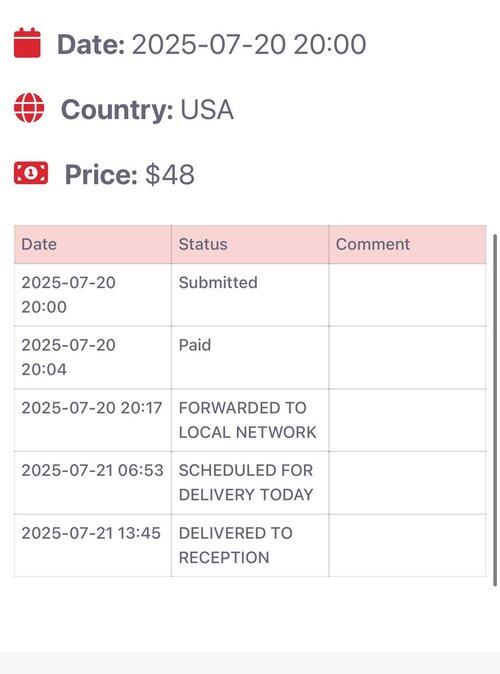This screenshot has width=500, height=674.
Task: Click the Date column header
Action: [93, 244]
